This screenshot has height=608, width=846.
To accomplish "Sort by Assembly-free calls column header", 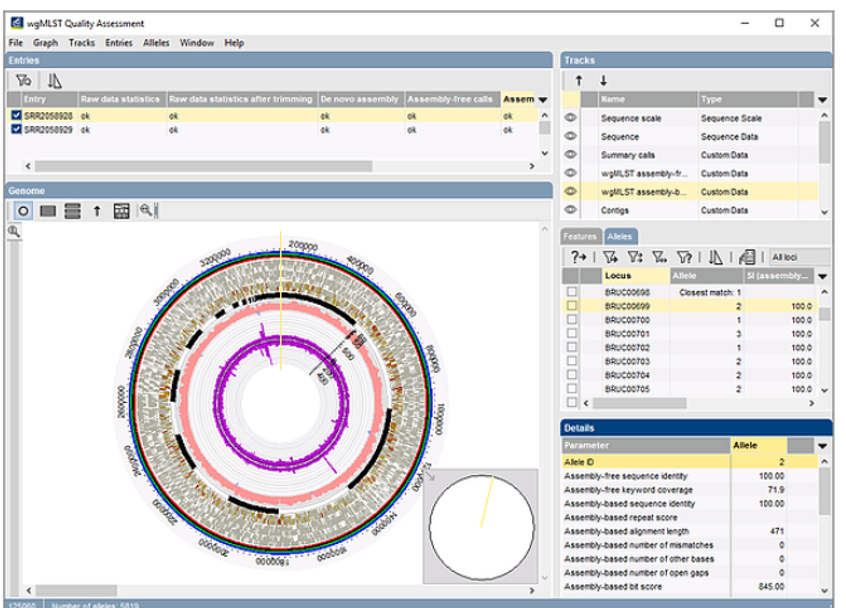I will click(x=451, y=99).
